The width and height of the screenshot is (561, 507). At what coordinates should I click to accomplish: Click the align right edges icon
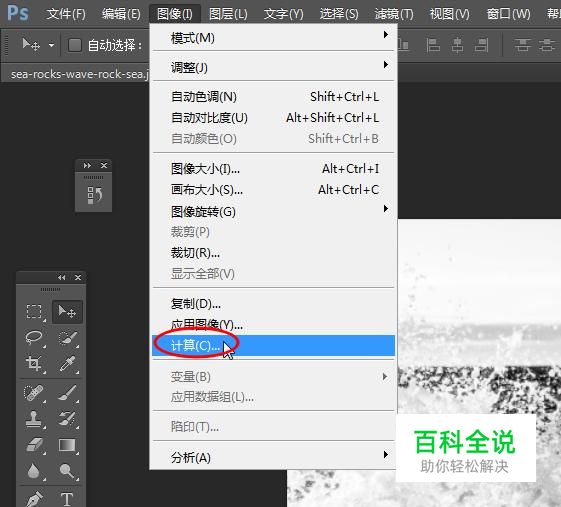tap(482, 45)
